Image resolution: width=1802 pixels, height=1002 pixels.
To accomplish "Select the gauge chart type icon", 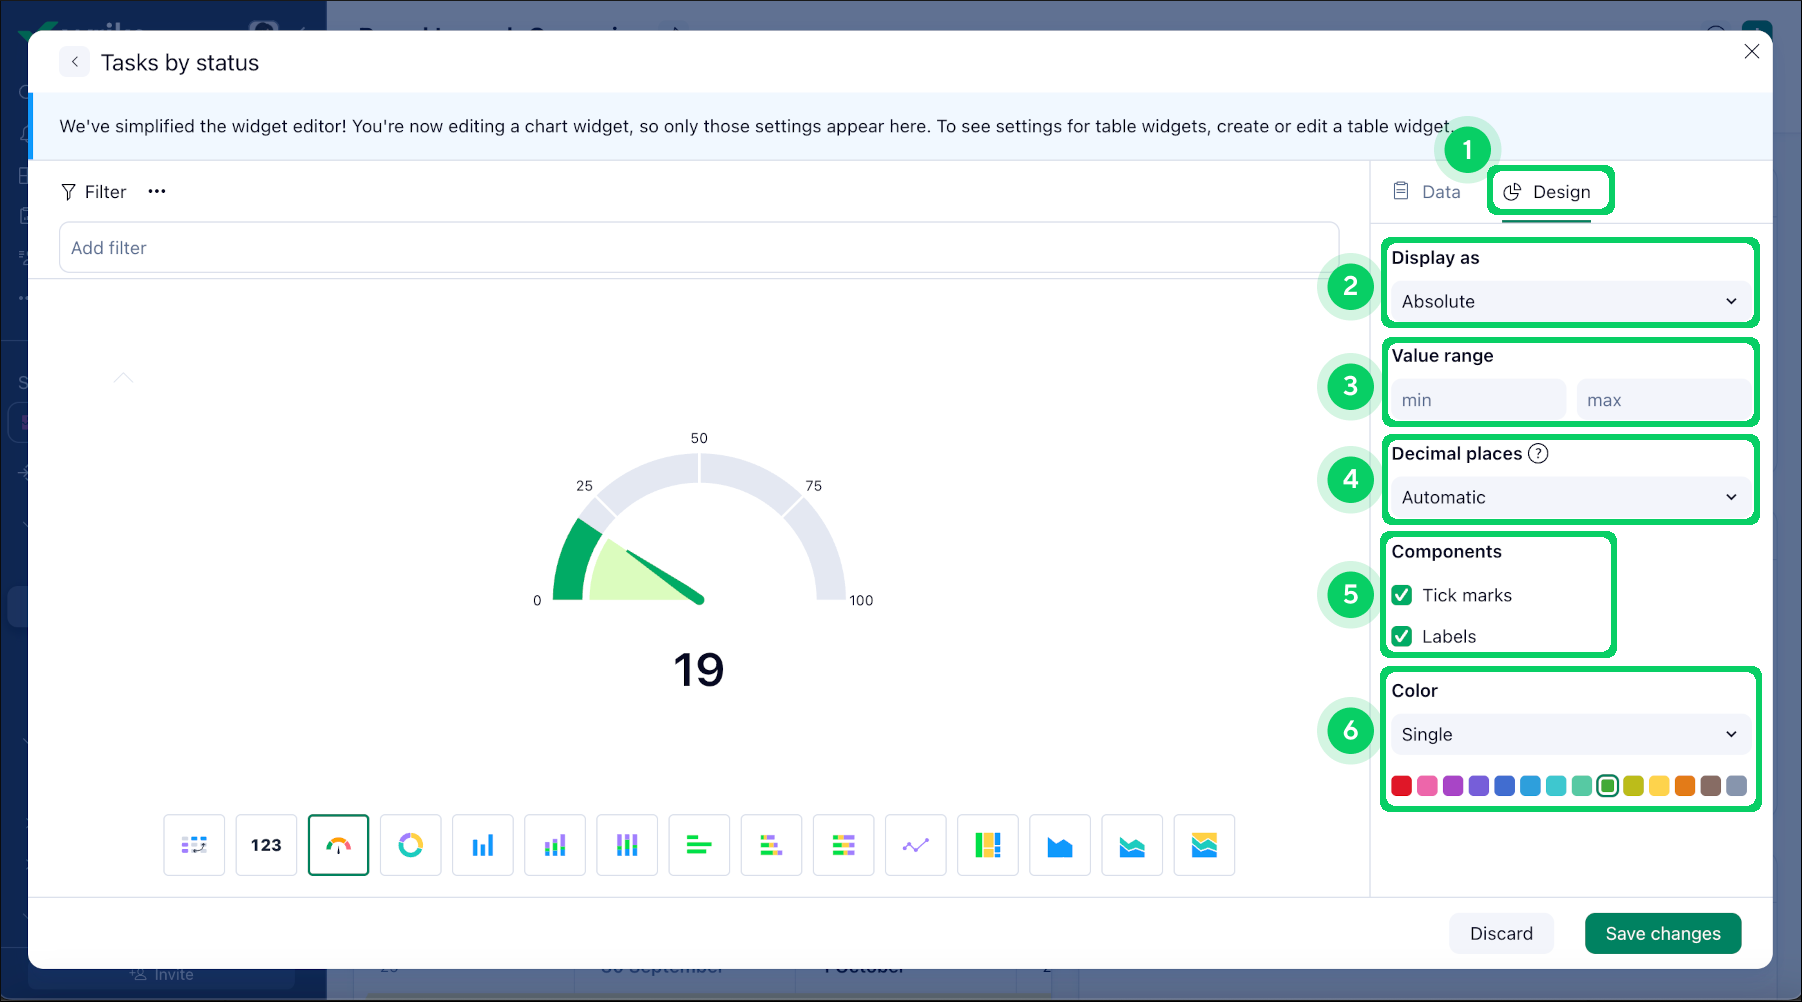I will point(338,845).
